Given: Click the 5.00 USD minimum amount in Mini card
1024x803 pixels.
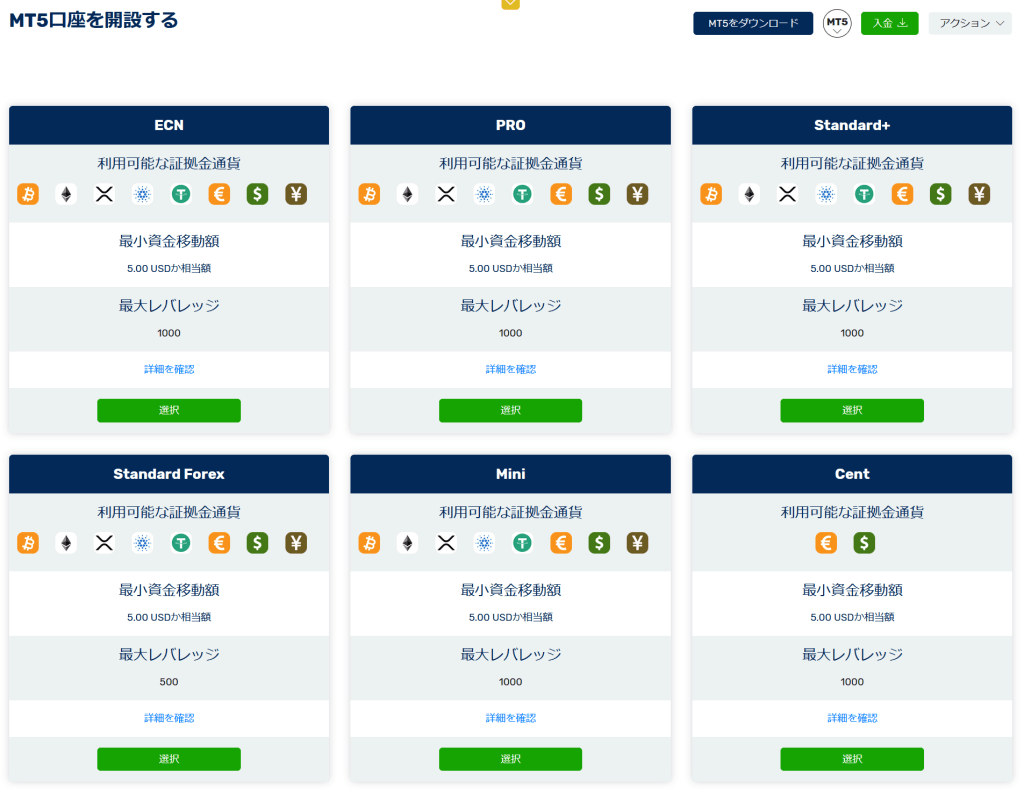Looking at the screenshot, I should pos(511,618).
